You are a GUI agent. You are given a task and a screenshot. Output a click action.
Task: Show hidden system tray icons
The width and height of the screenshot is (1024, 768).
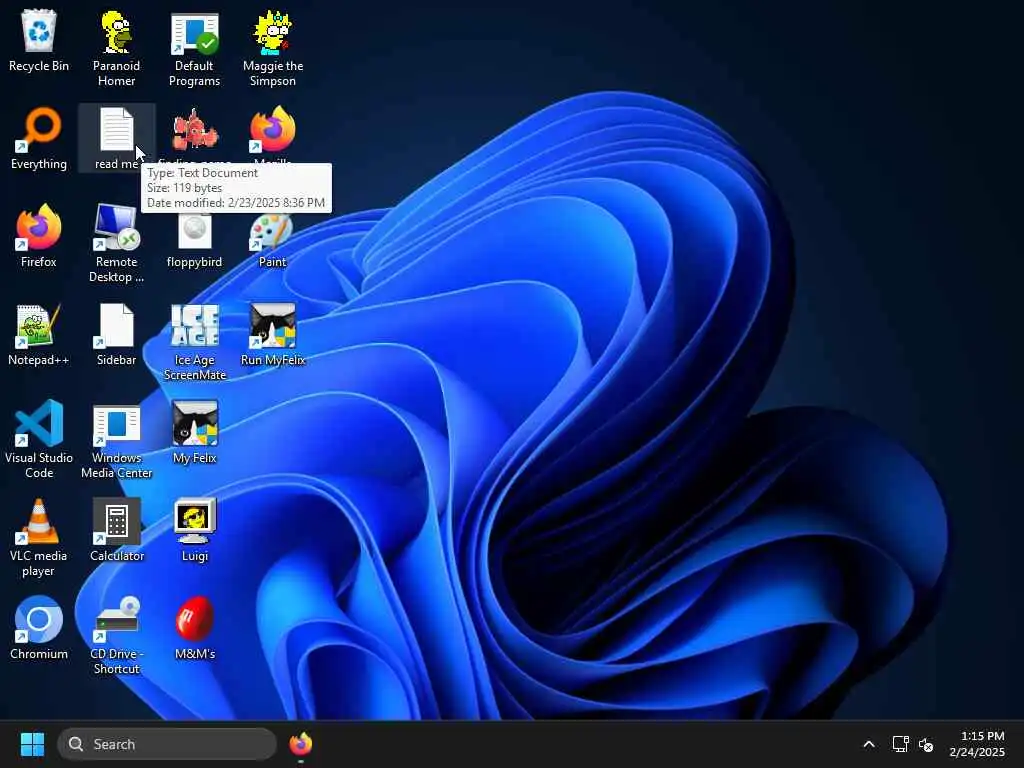pyautogui.click(x=869, y=744)
